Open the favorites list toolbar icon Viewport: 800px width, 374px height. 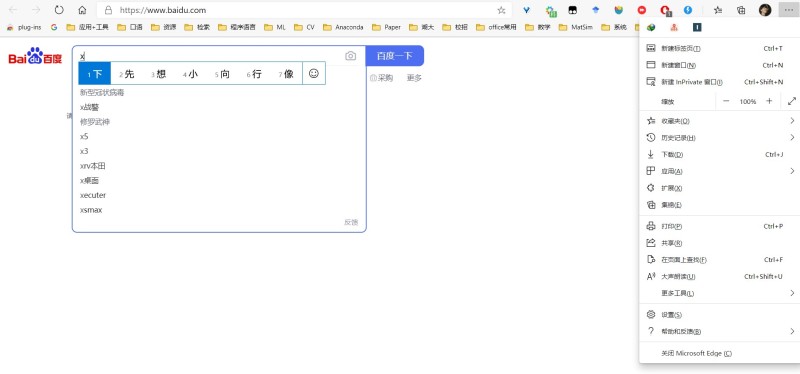pyautogui.click(x=718, y=10)
